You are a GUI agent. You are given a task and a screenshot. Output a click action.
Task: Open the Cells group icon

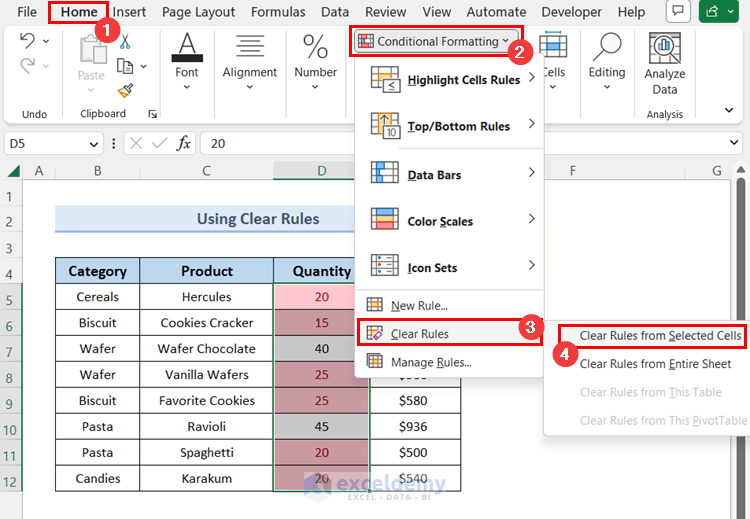(553, 44)
